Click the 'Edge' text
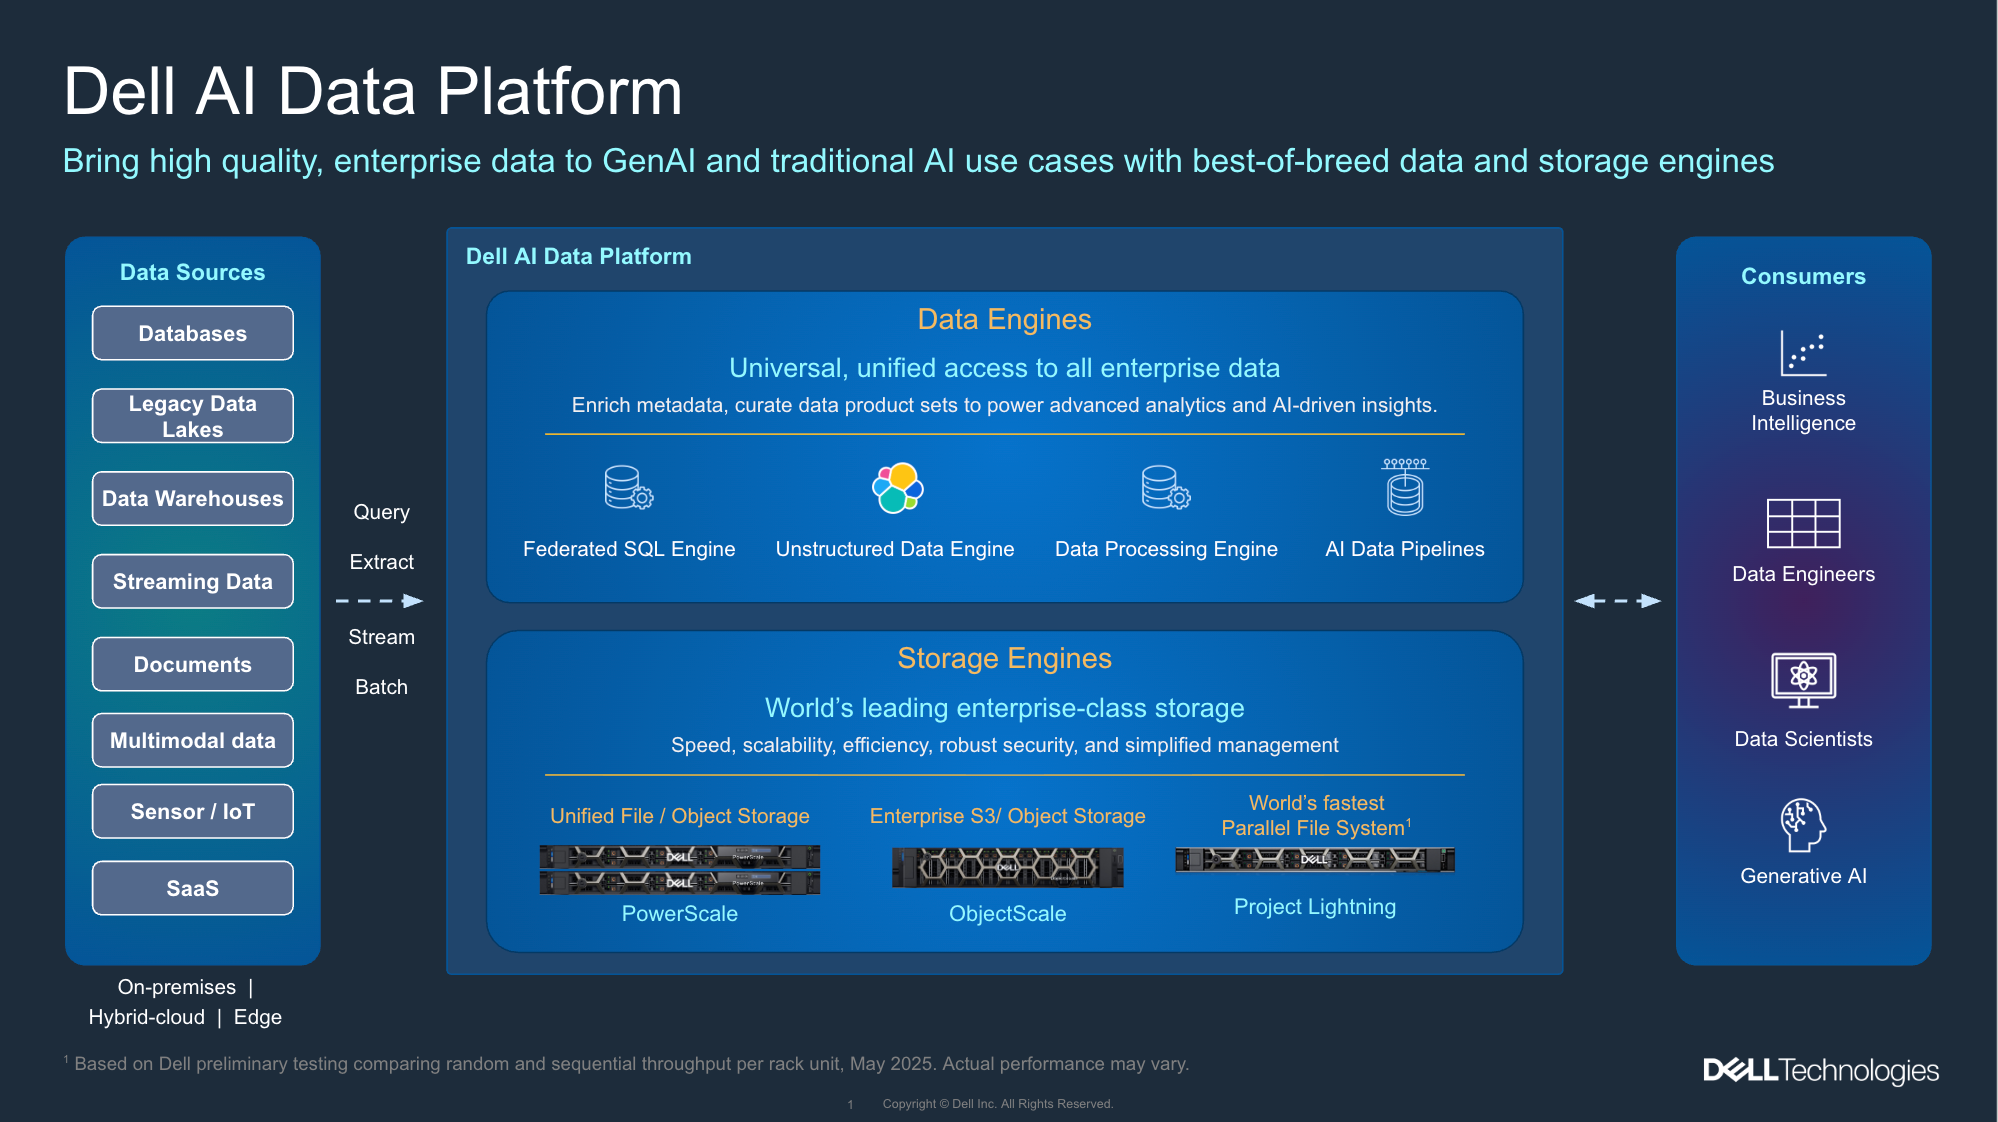 pos(258,1017)
